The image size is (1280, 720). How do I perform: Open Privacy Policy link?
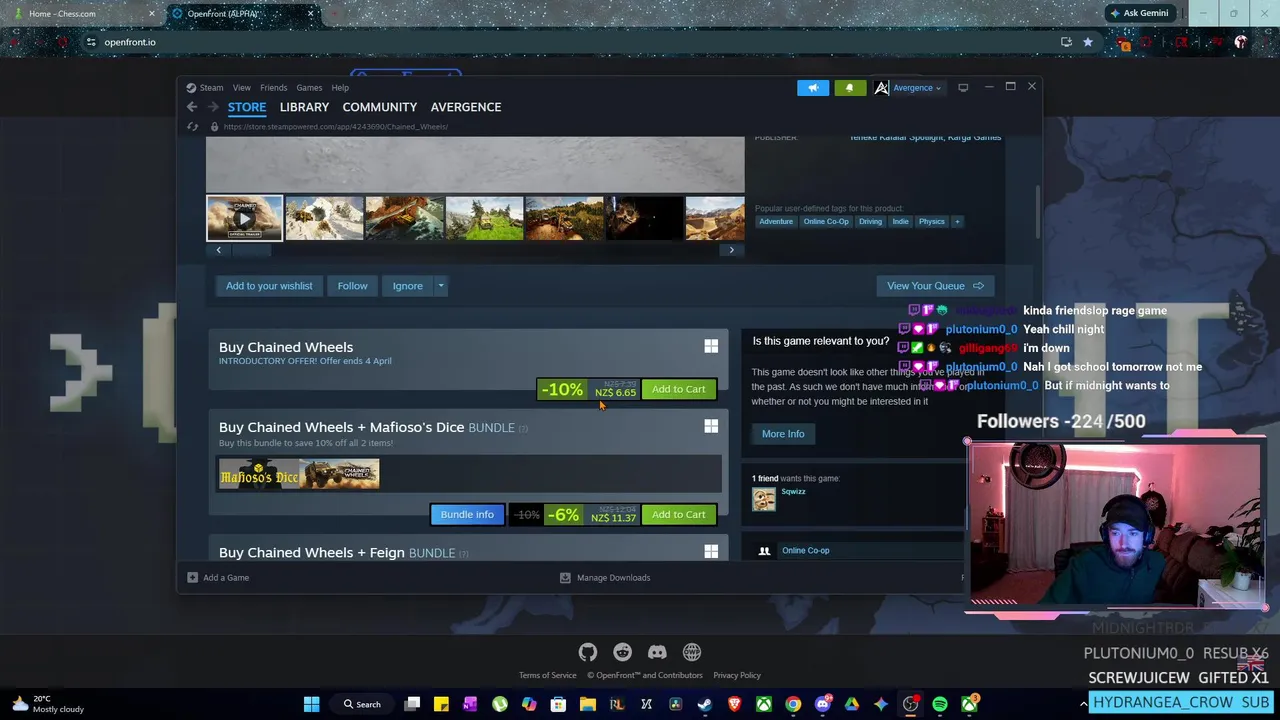click(x=737, y=676)
